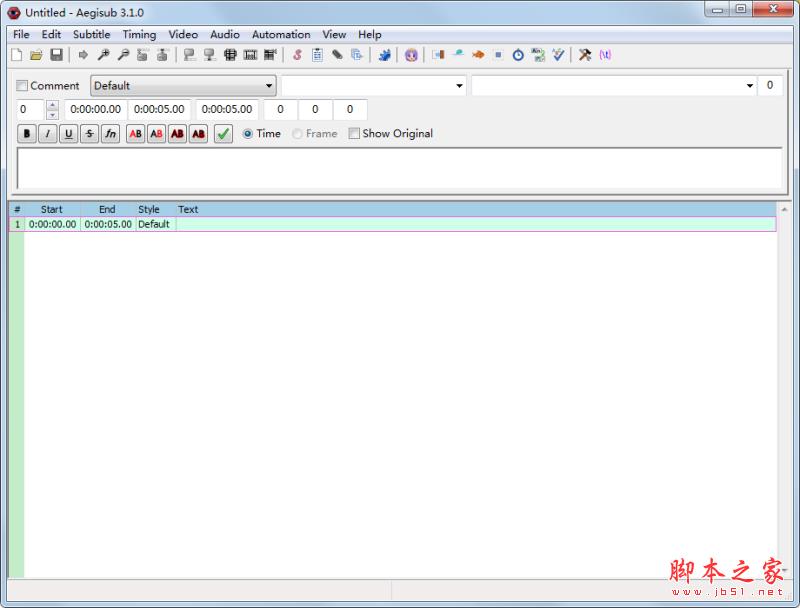The height and width of the screenshot is (608, 800).
Task: Select the Frame radio button
Action: [297, 134]
